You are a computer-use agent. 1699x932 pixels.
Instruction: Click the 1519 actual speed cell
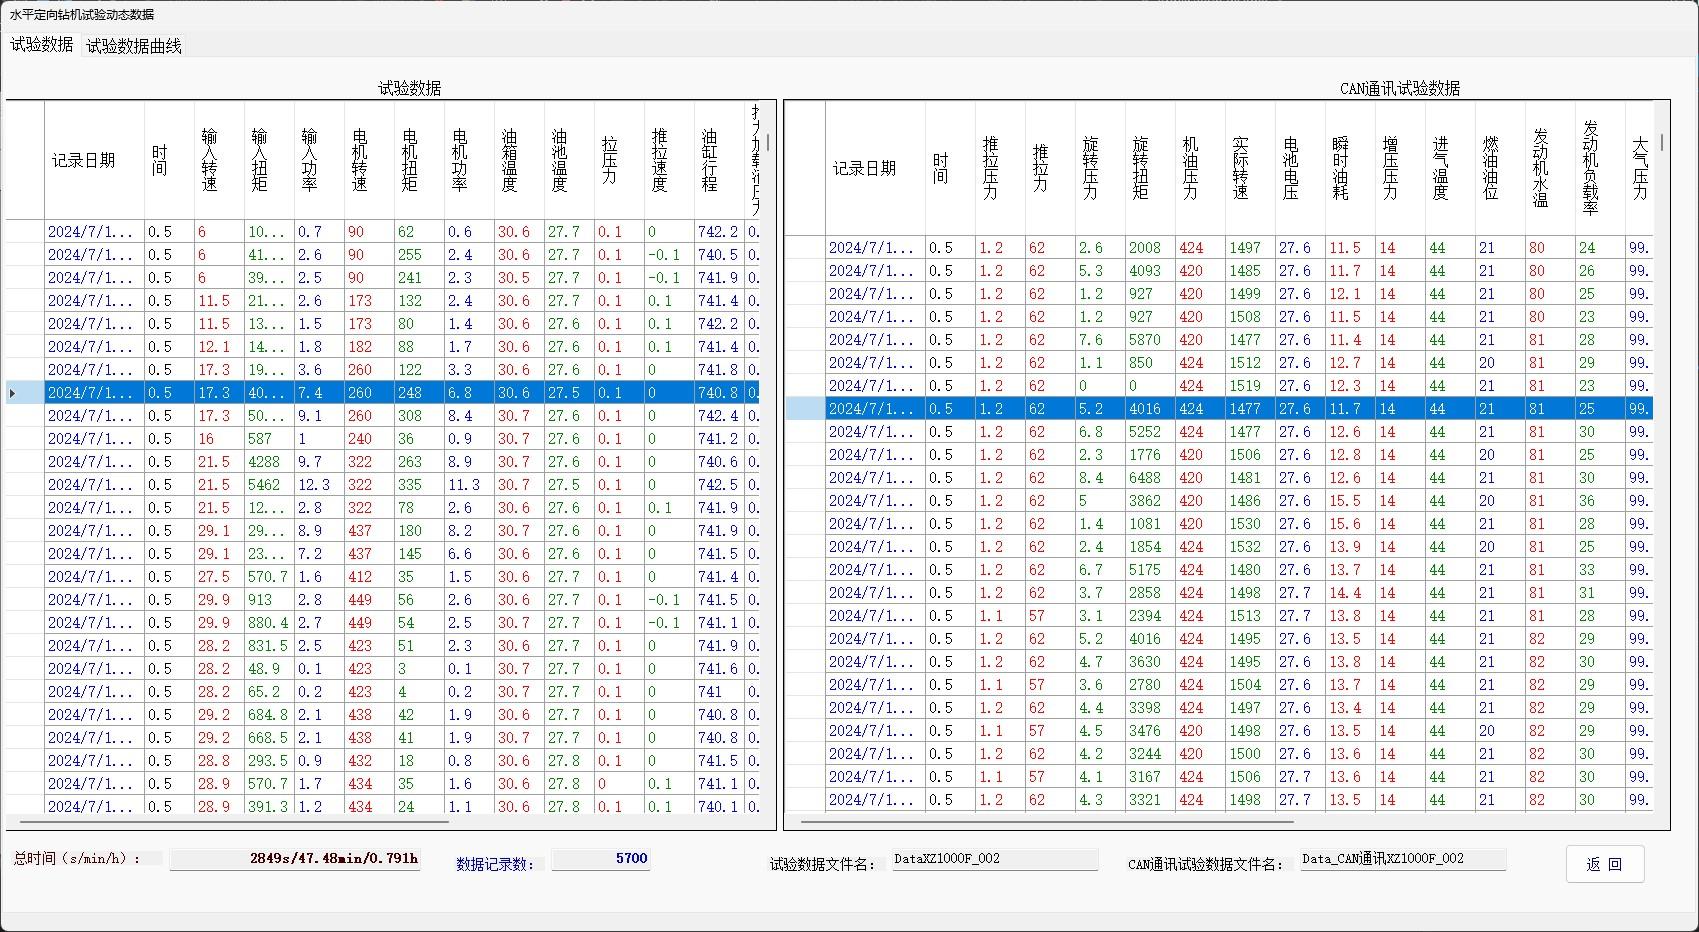pyautogui.click(x=1250, y=386)
